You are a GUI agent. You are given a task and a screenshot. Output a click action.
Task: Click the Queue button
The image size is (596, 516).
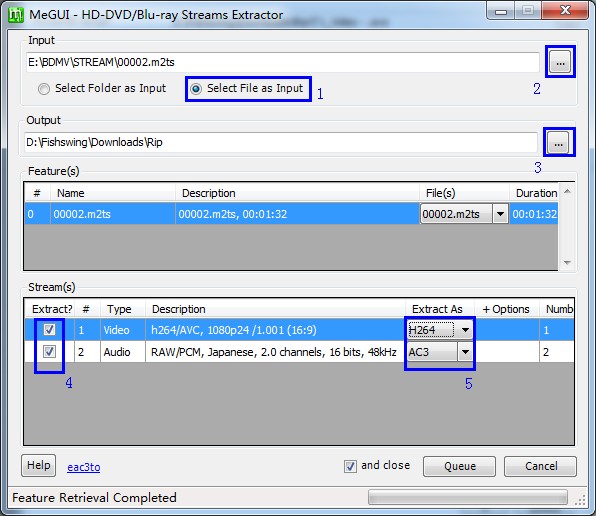459,466
